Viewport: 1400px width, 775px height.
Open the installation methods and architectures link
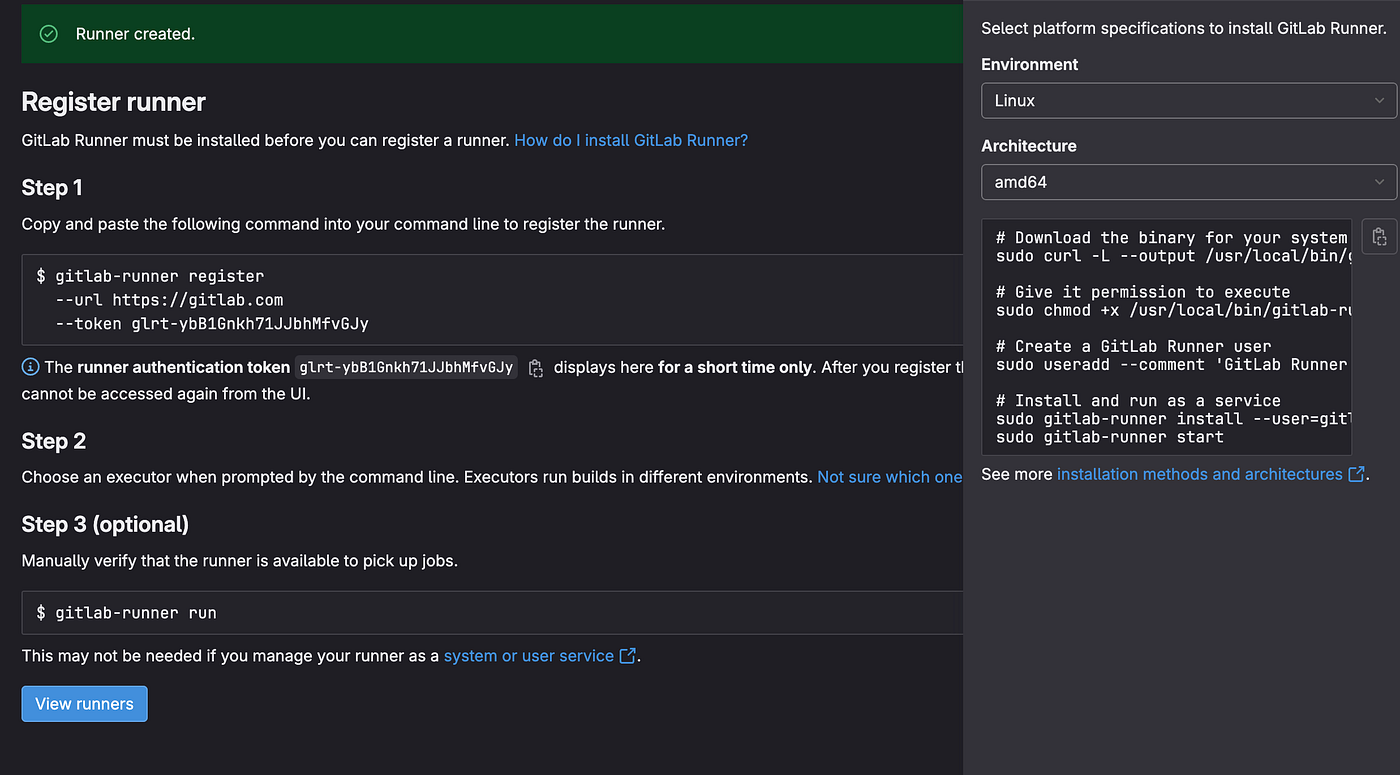tap(1200, 474)
